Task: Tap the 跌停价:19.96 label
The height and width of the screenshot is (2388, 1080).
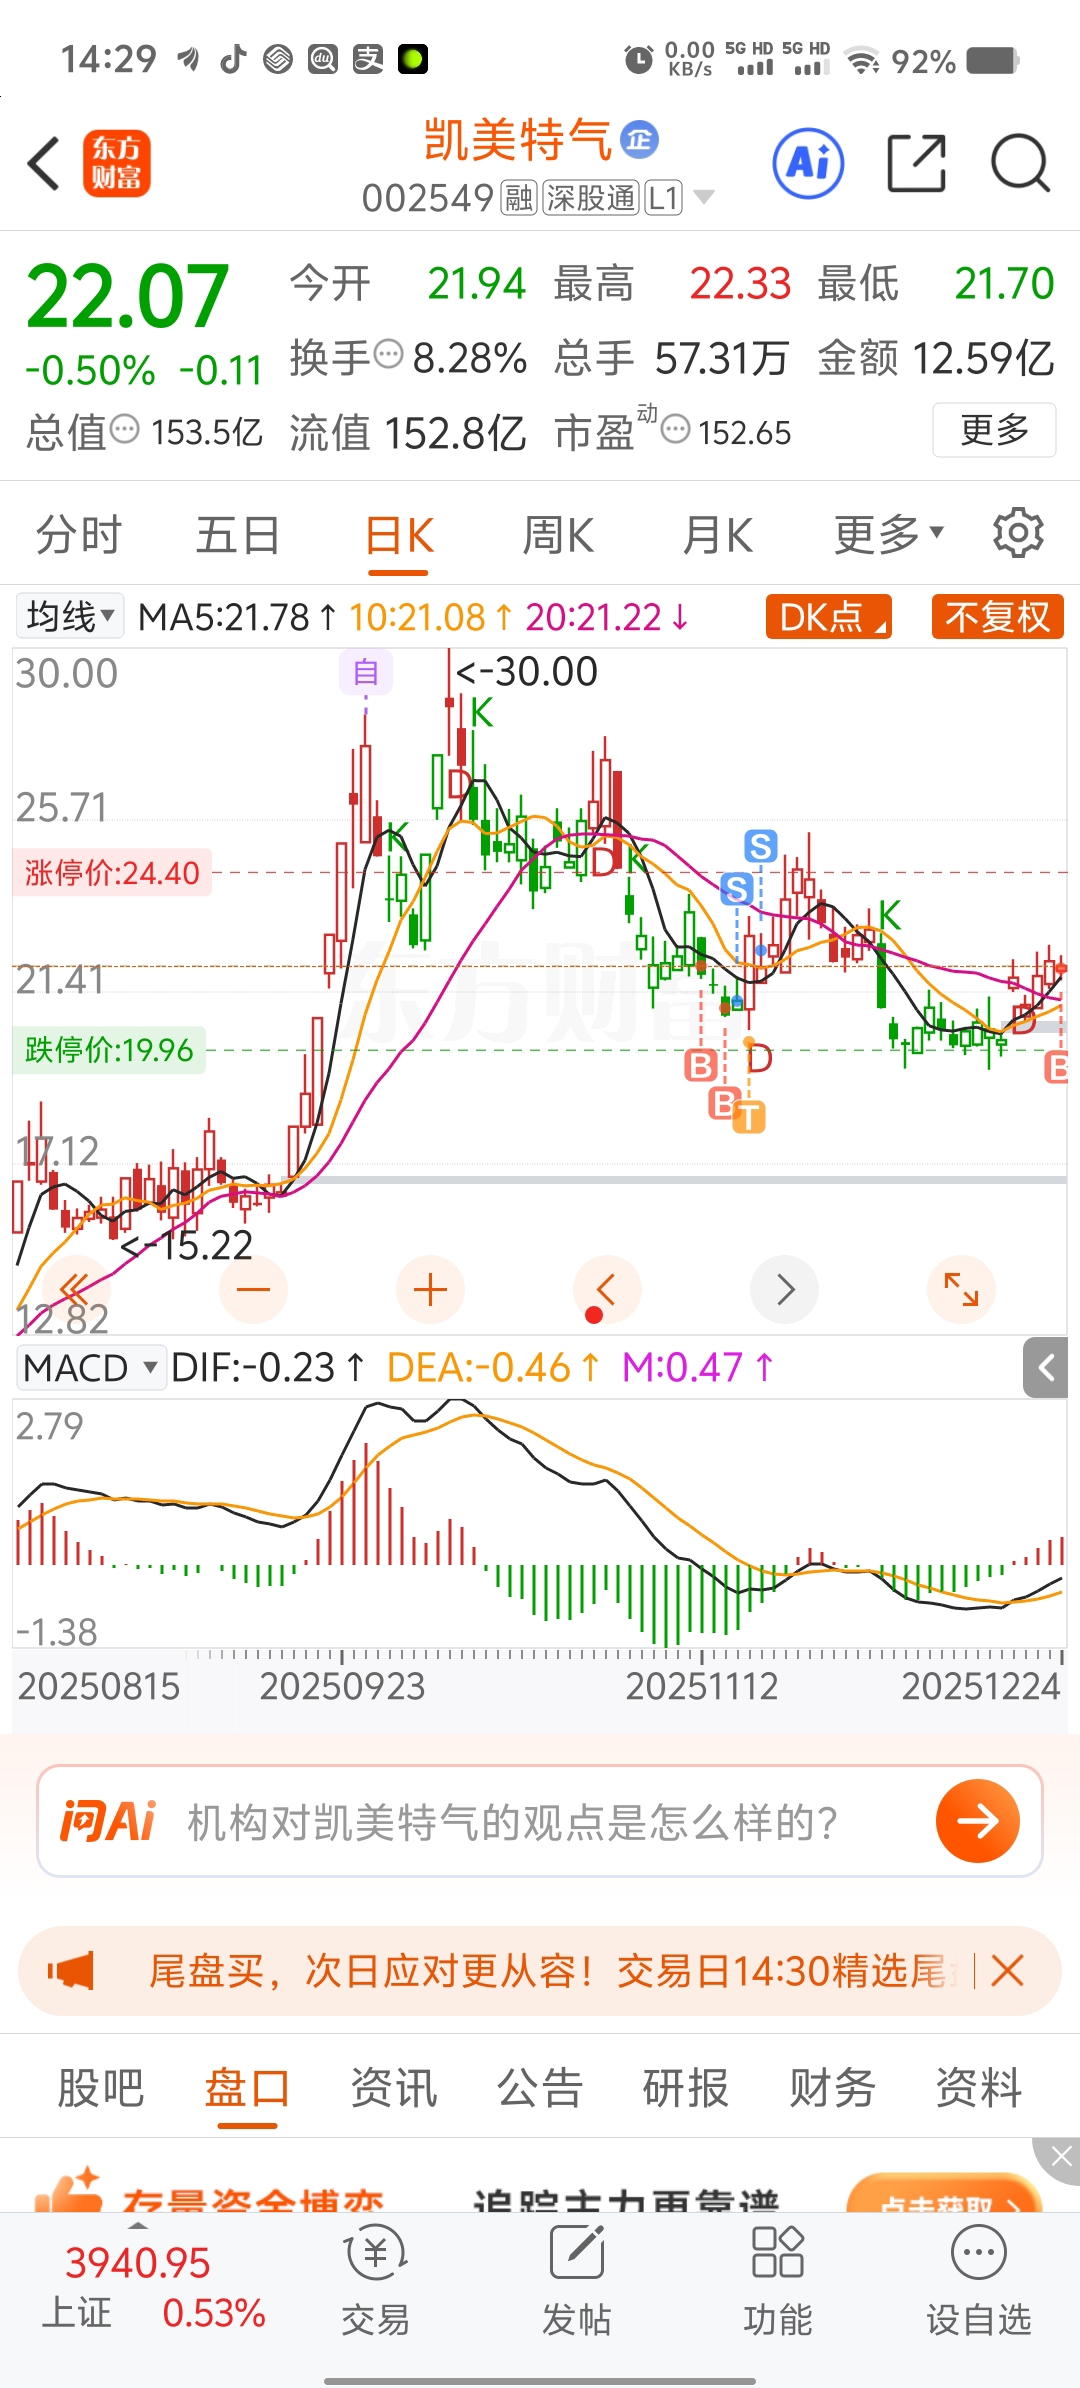Action: point(109,1050)
